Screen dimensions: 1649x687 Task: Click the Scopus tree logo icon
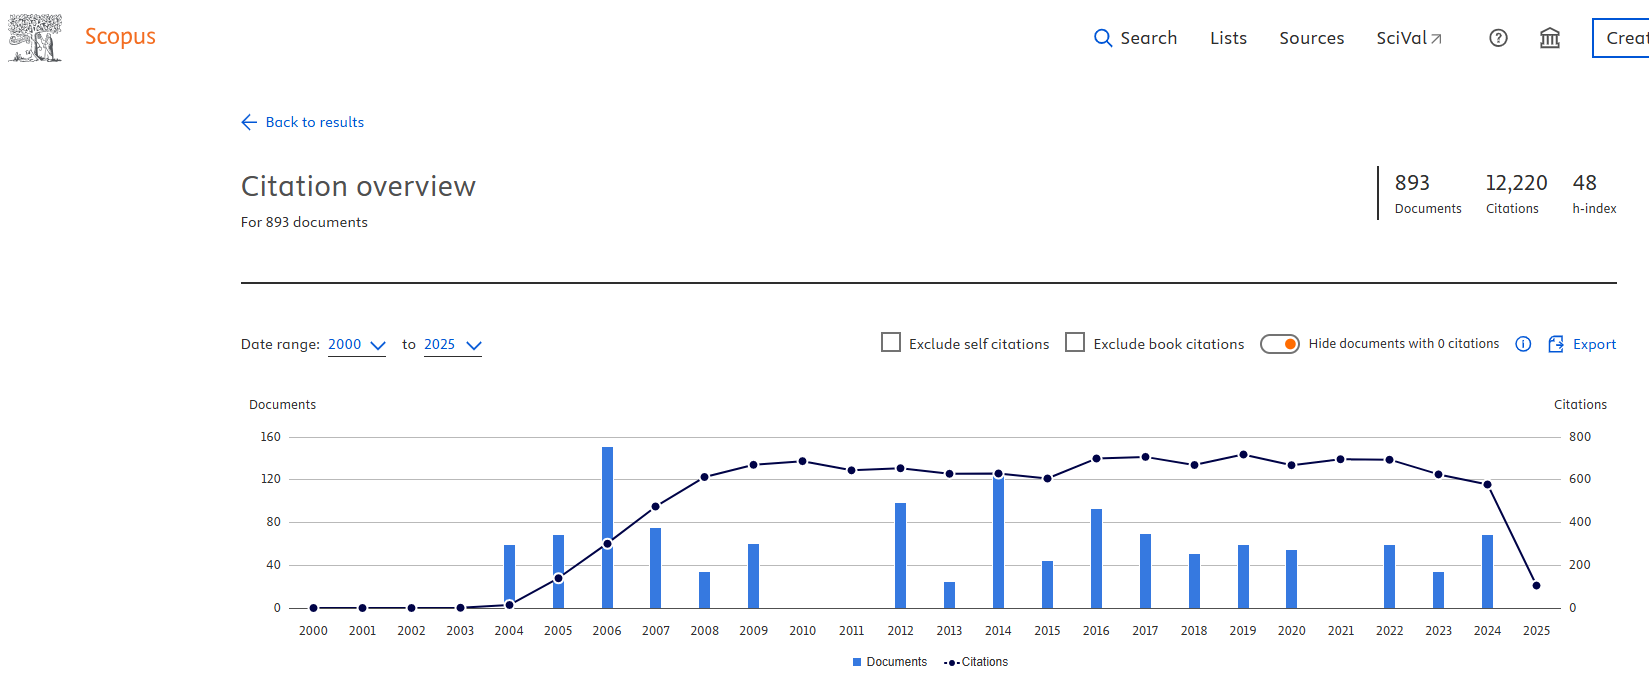coord(35,38)
